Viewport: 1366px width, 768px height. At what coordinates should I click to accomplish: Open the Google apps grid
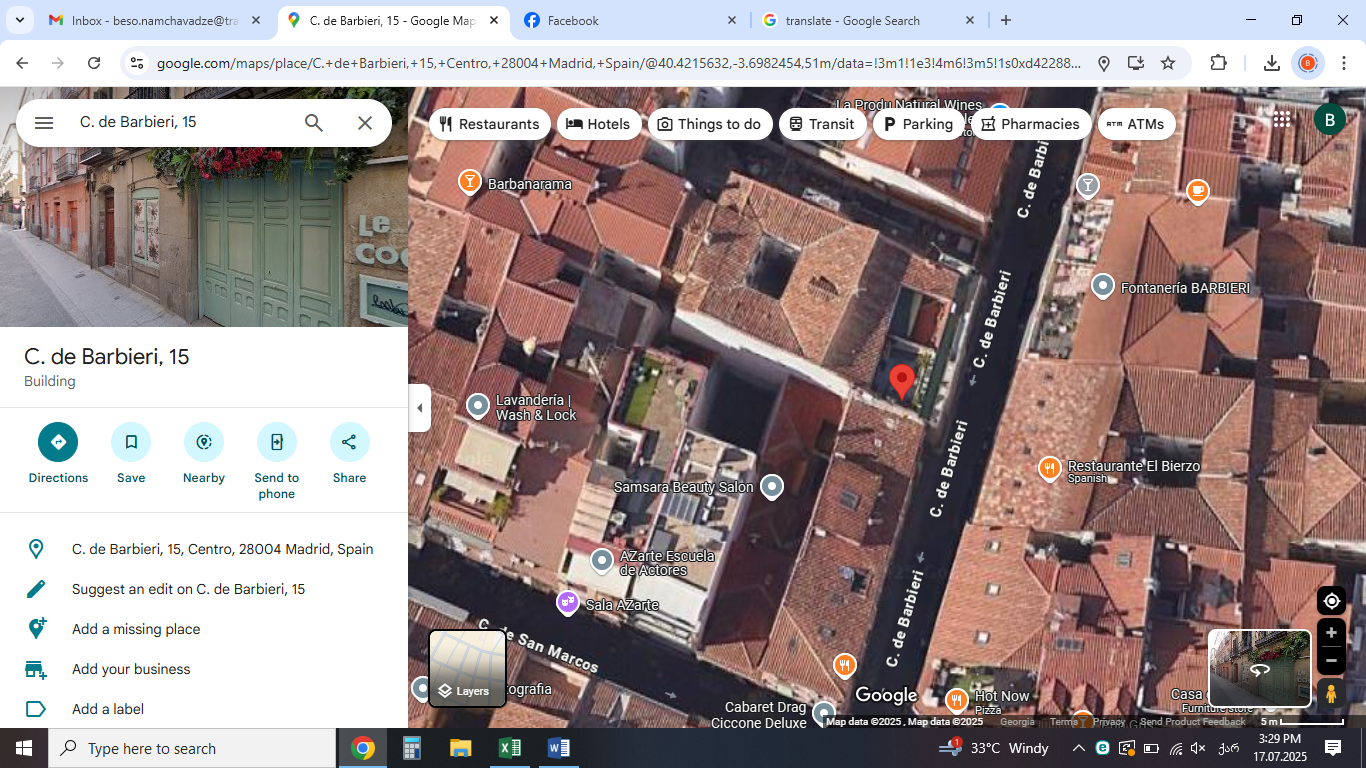coord(1282,120)
